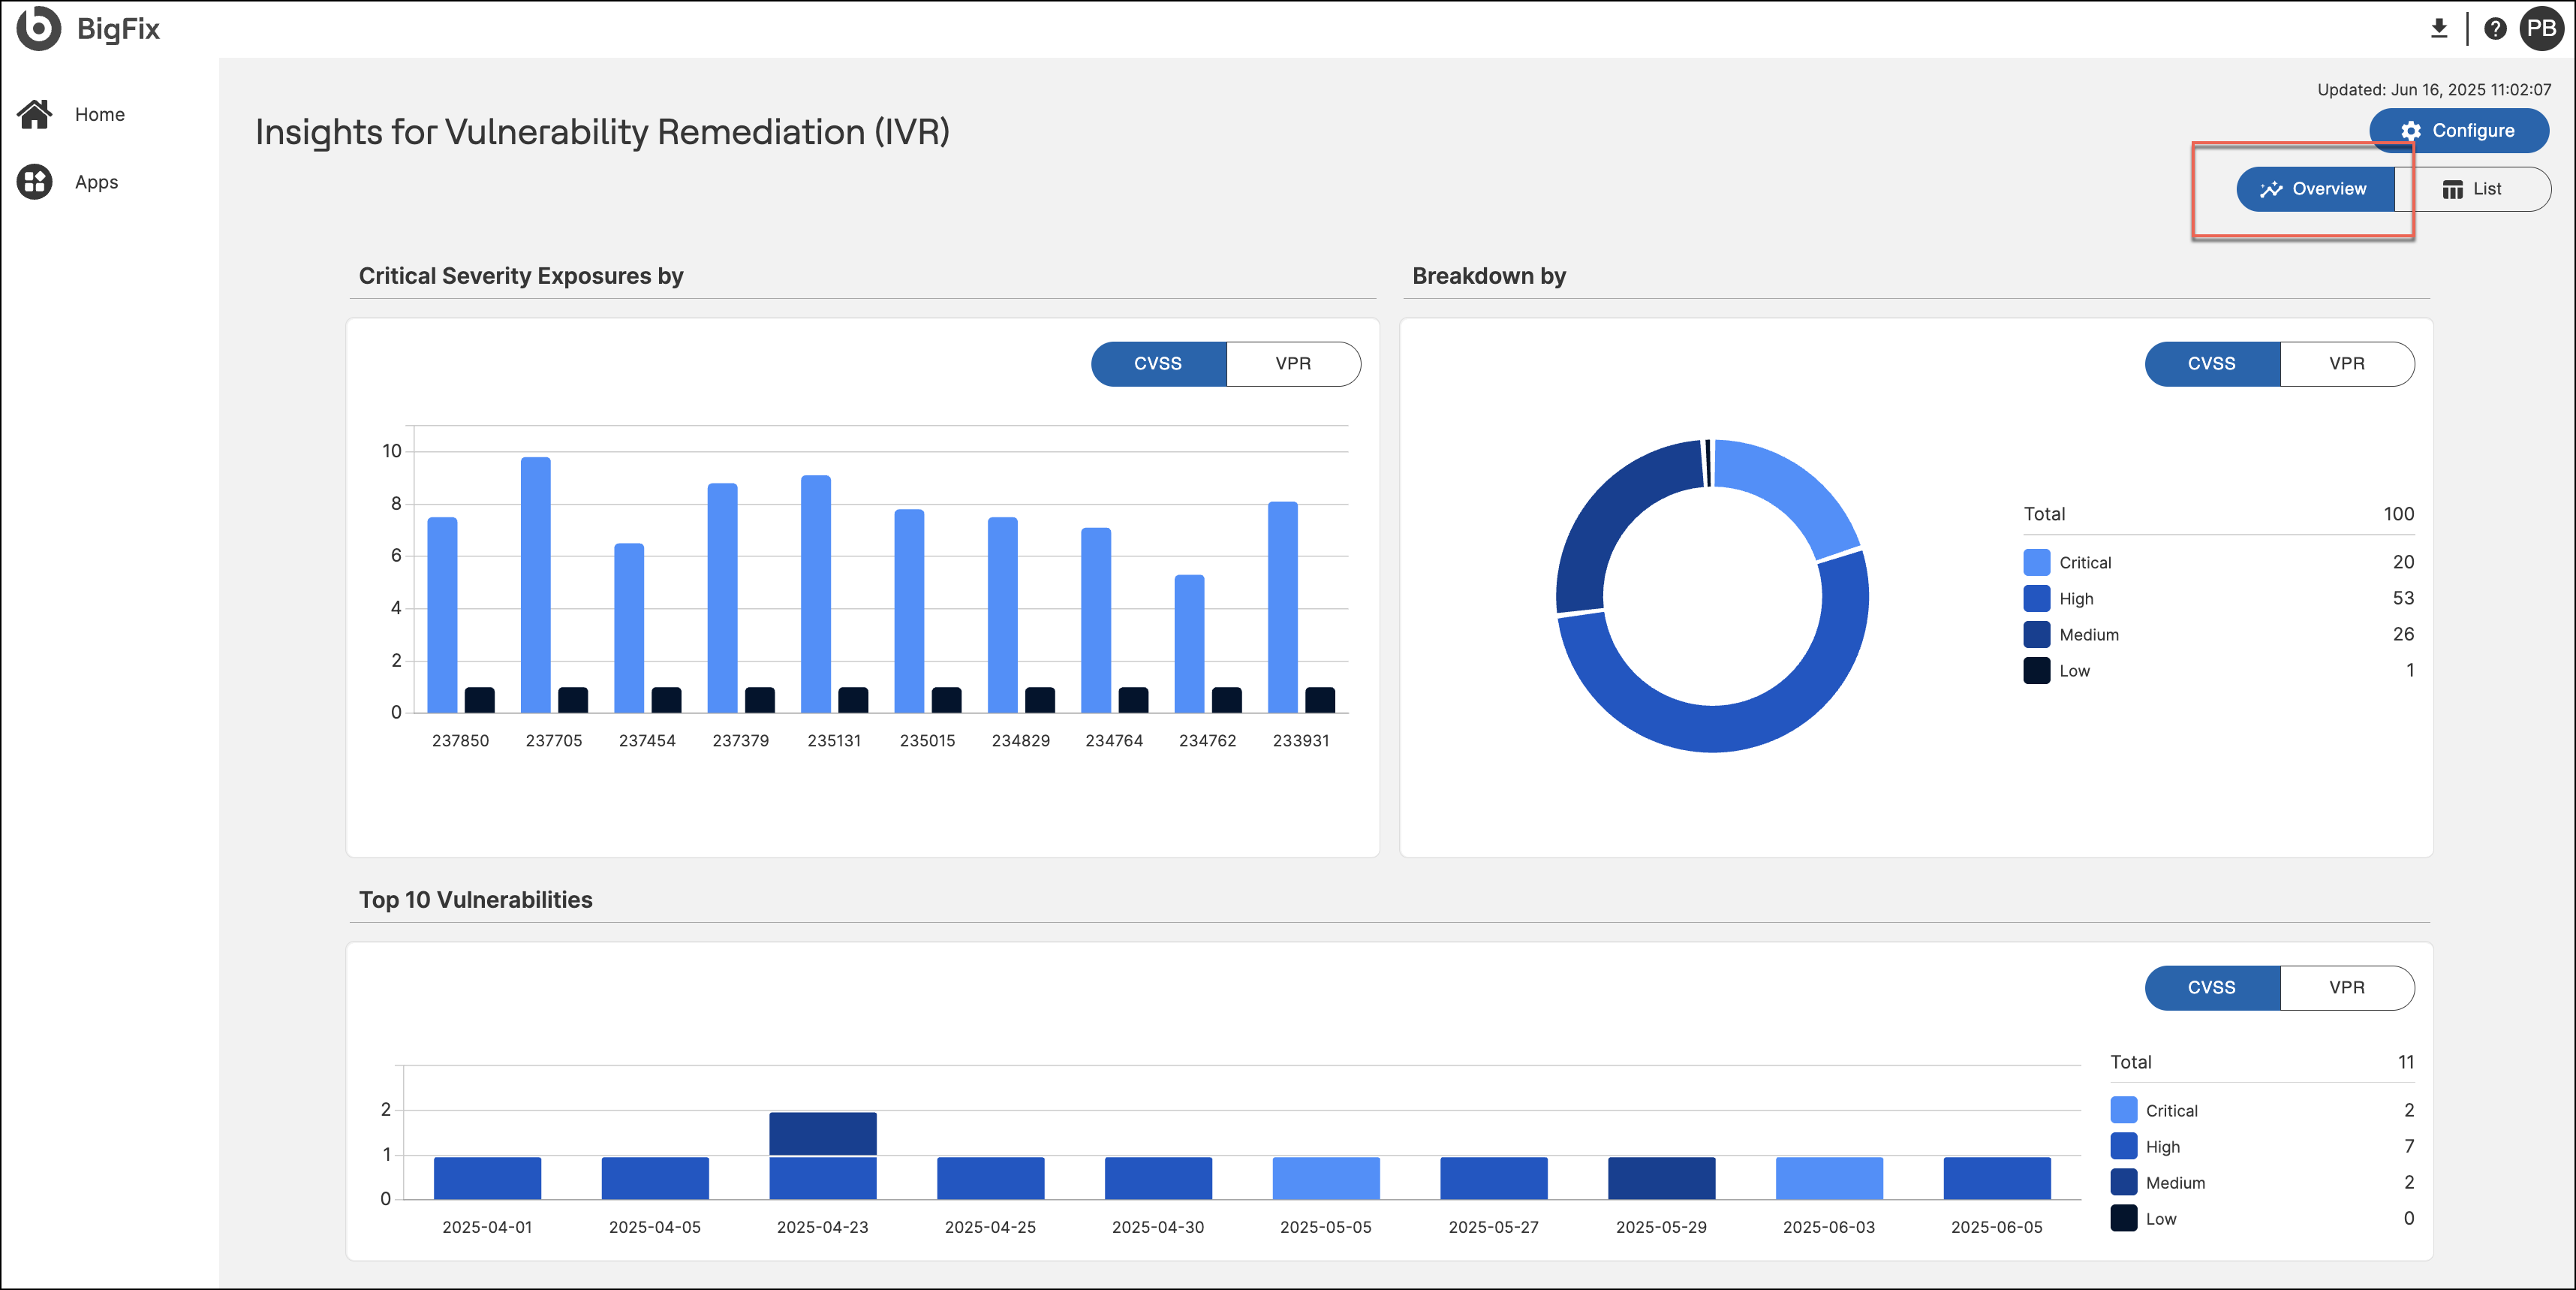This screenshot has width=2576, height=1290.
Task: Click the Home link in sidebar
Action: (x=99, y=114)
